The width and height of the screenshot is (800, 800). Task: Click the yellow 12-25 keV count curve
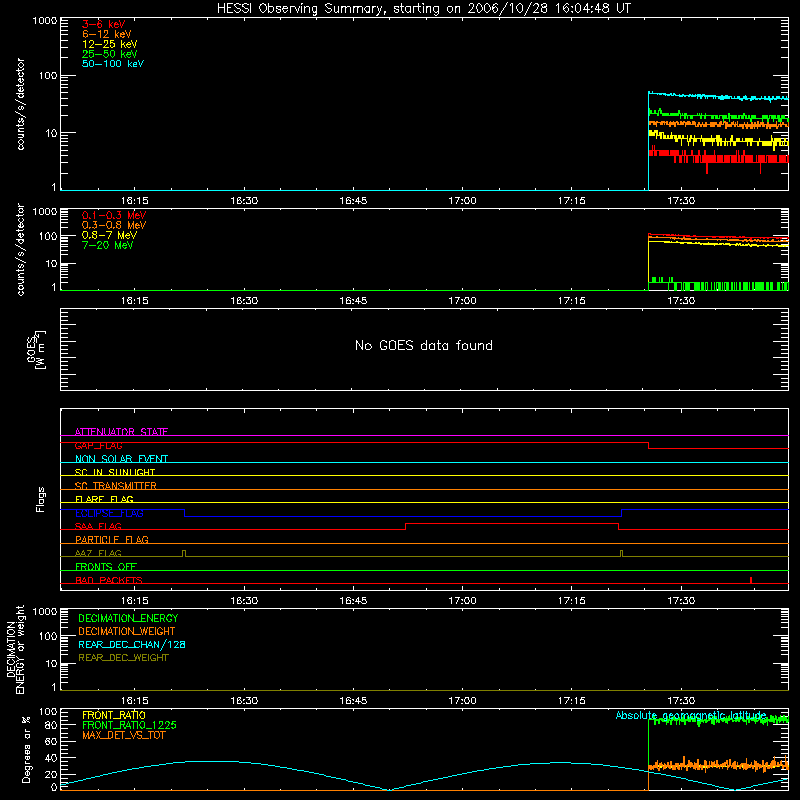[718, 139]
